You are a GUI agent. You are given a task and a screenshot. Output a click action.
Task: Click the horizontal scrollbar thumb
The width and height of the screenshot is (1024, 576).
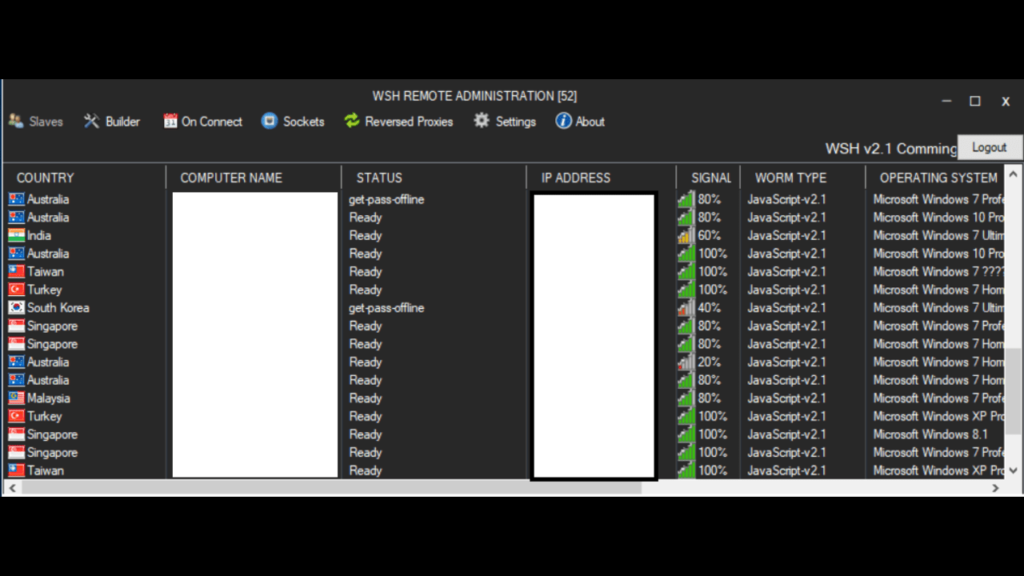(332, 488)
